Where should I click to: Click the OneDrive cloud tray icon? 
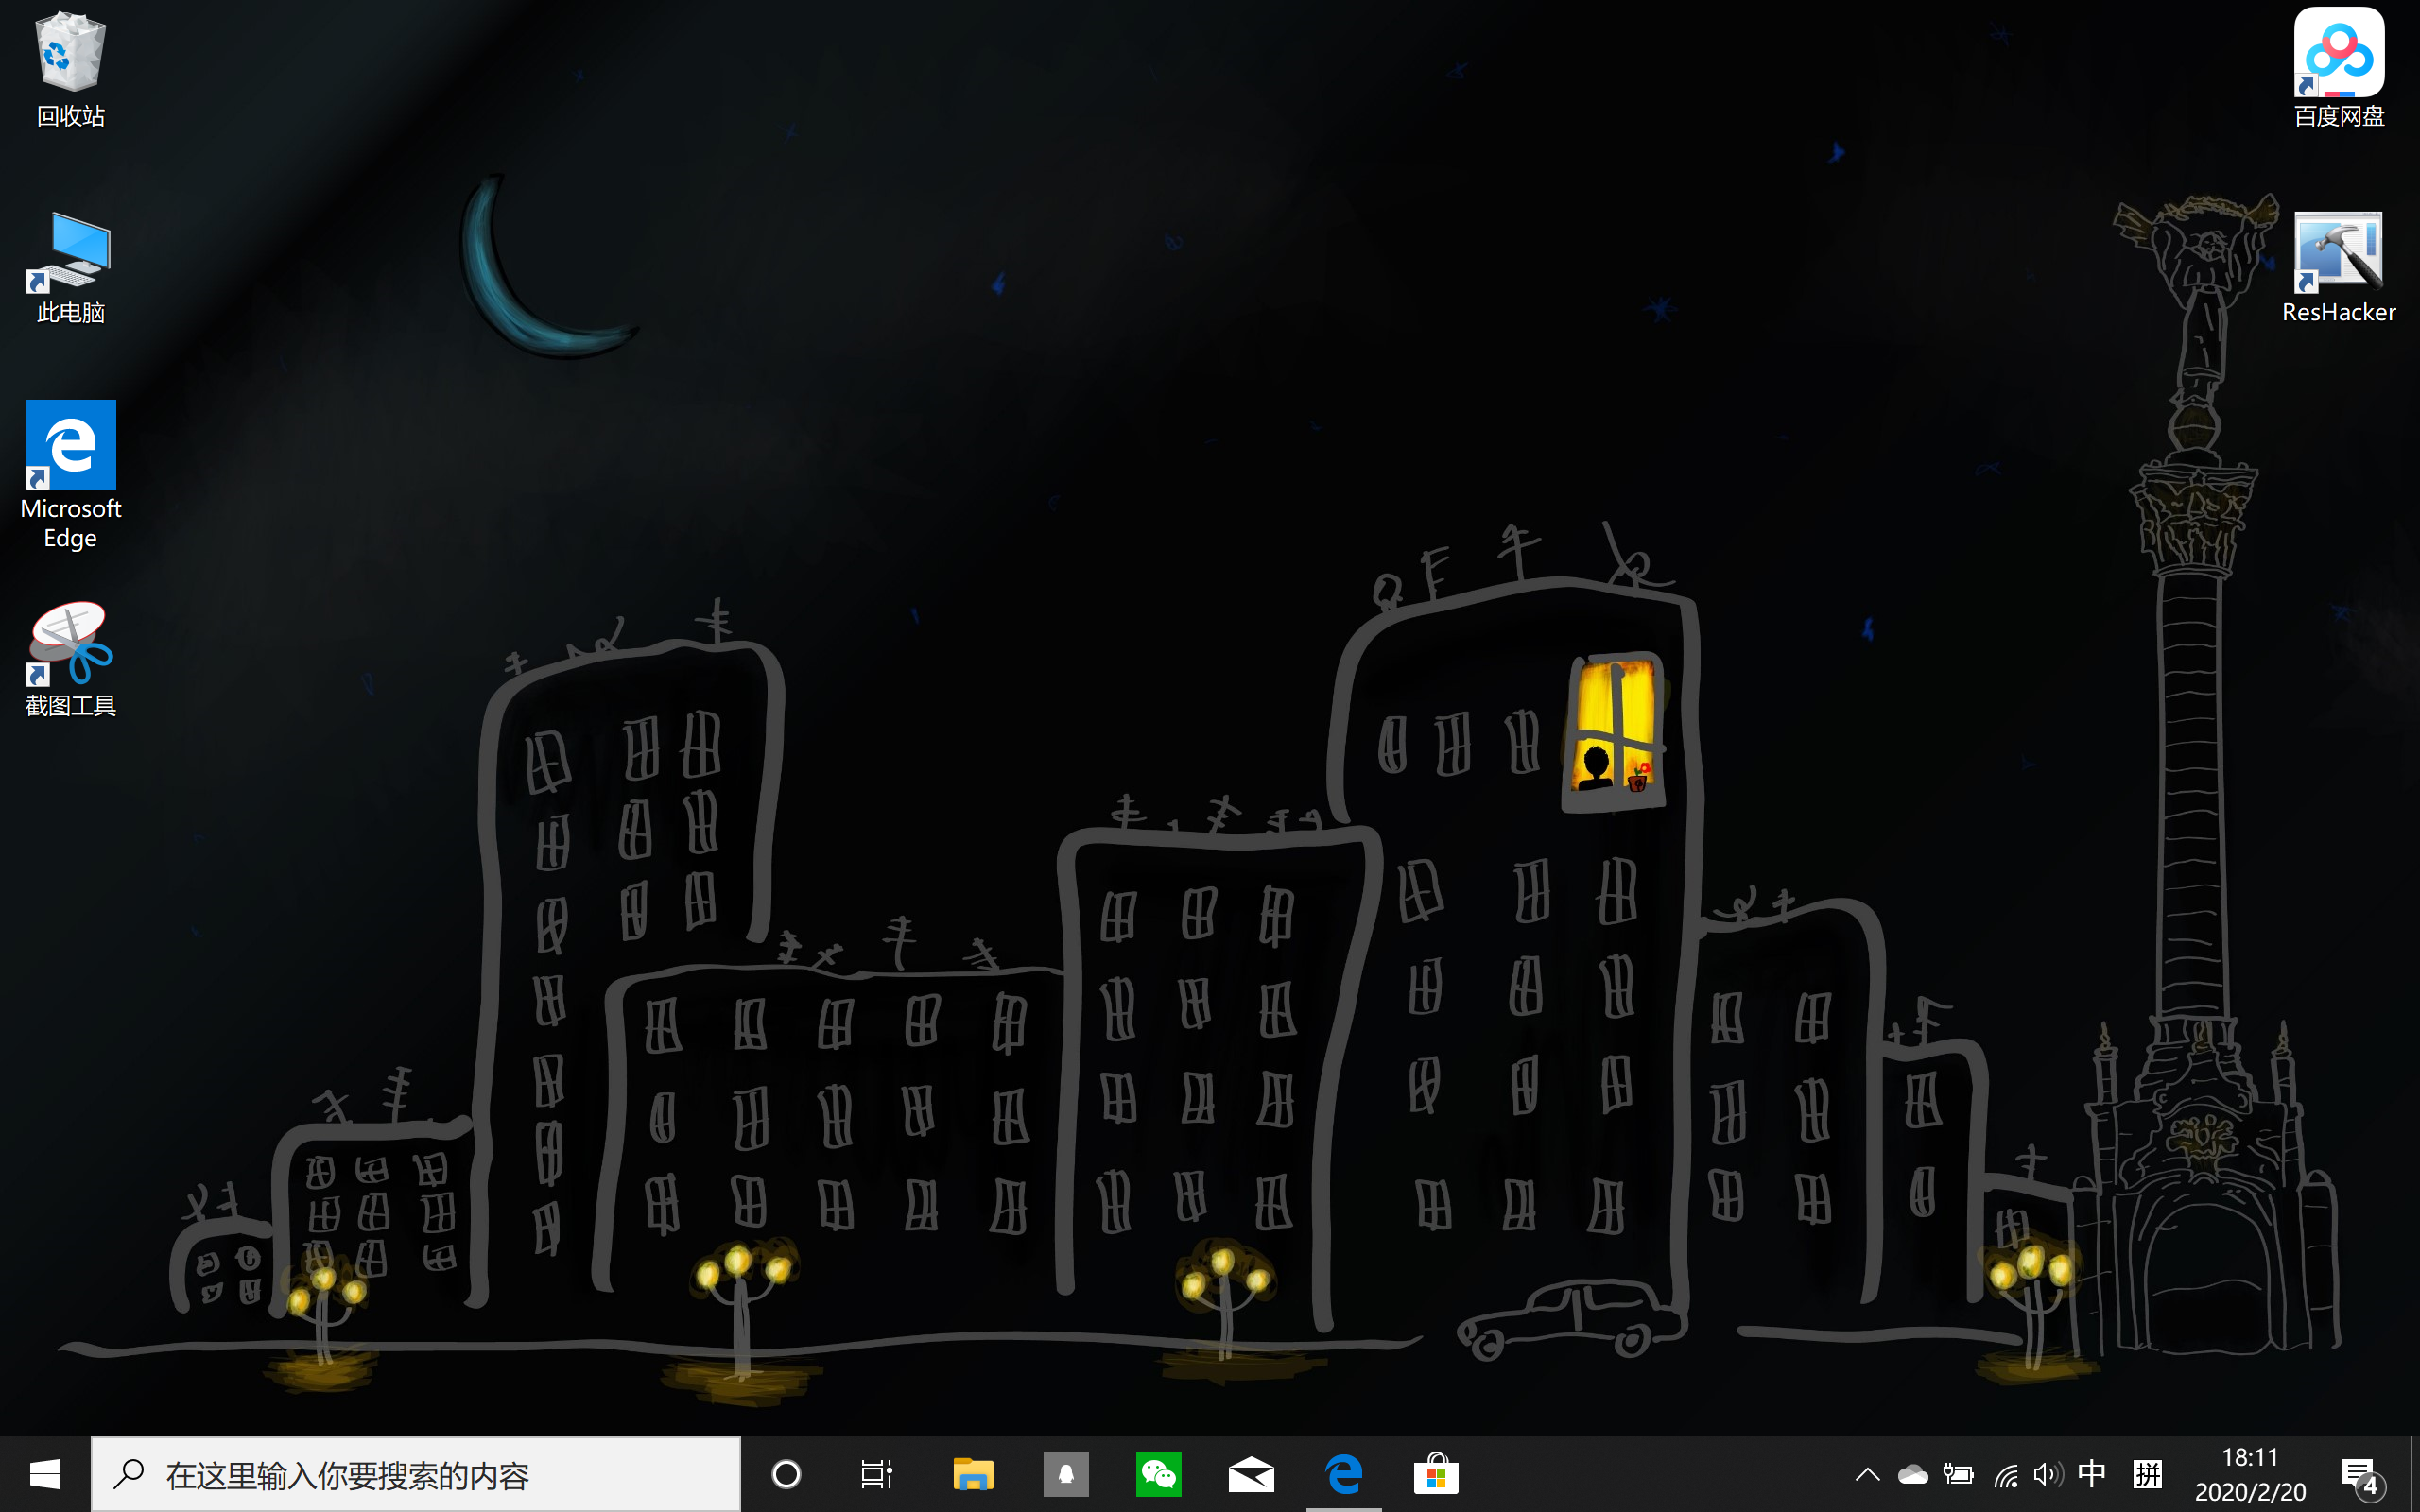tap(1912, 1474)
